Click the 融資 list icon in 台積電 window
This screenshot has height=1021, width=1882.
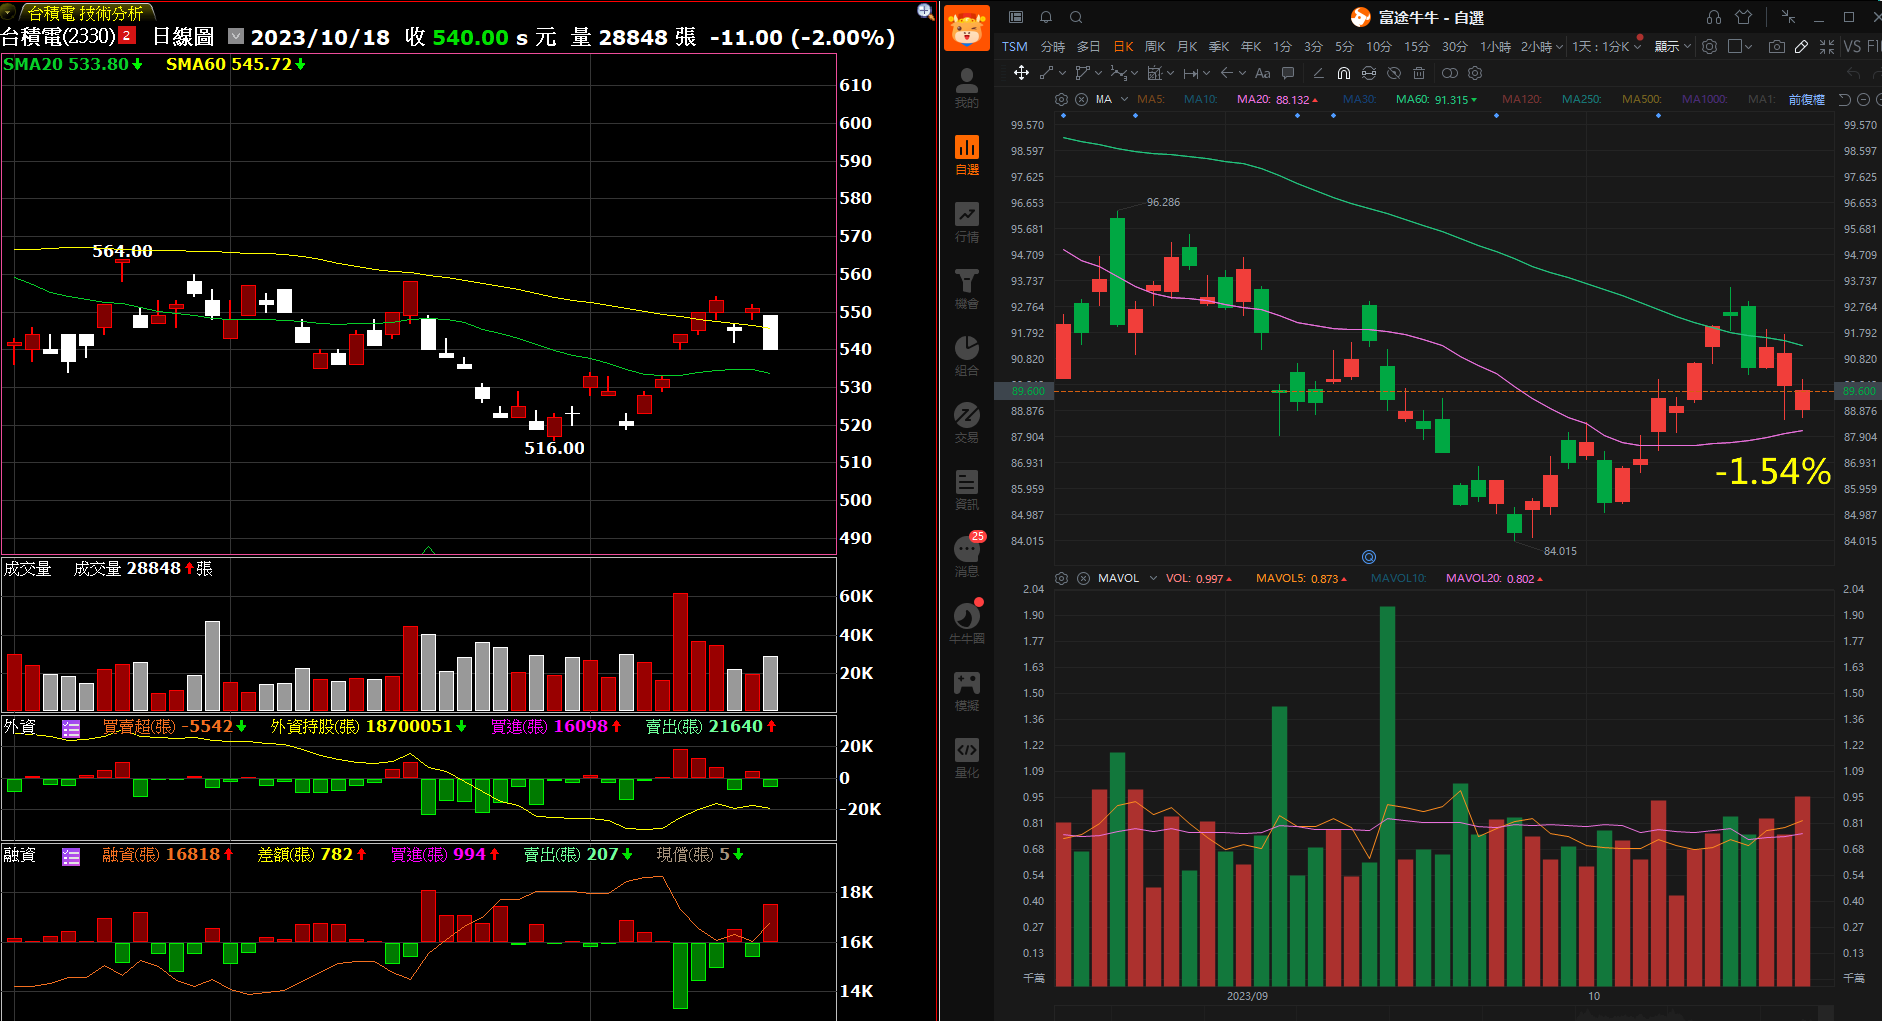(x=71, y=857)
